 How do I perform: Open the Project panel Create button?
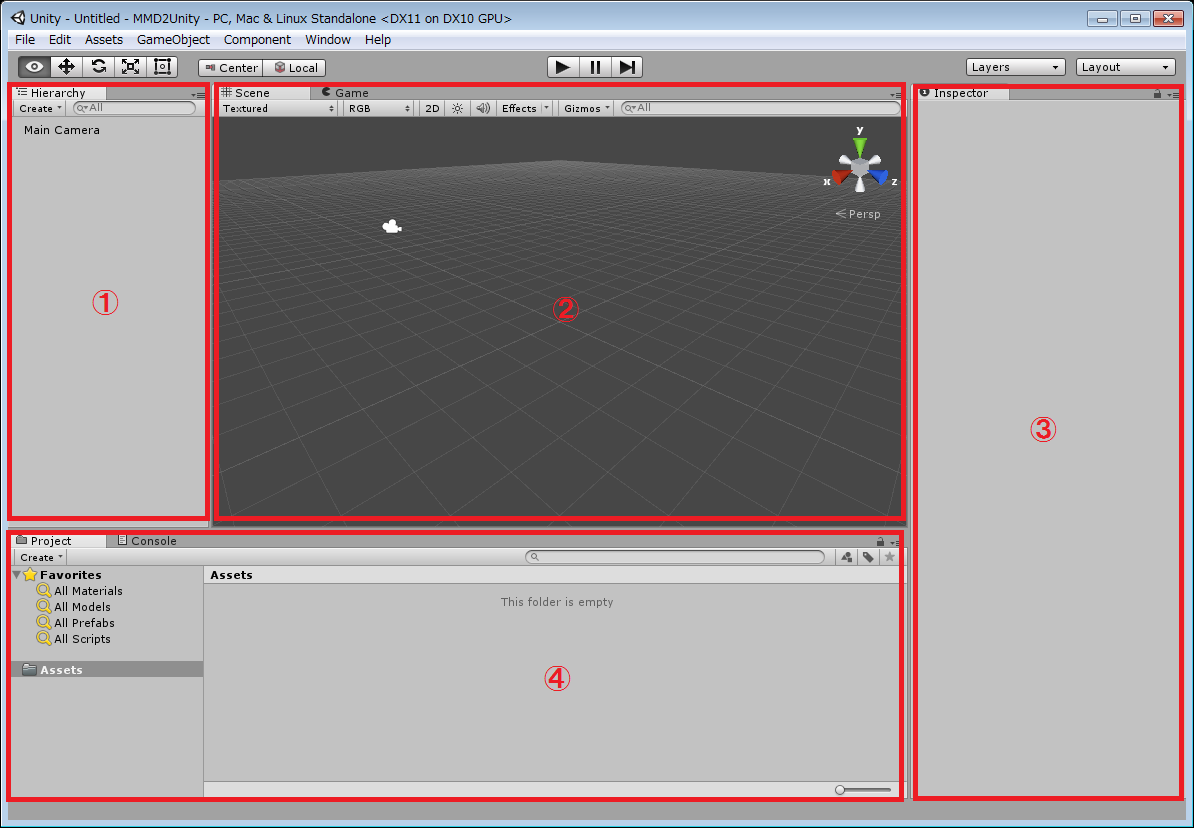[x=41, y=558]
